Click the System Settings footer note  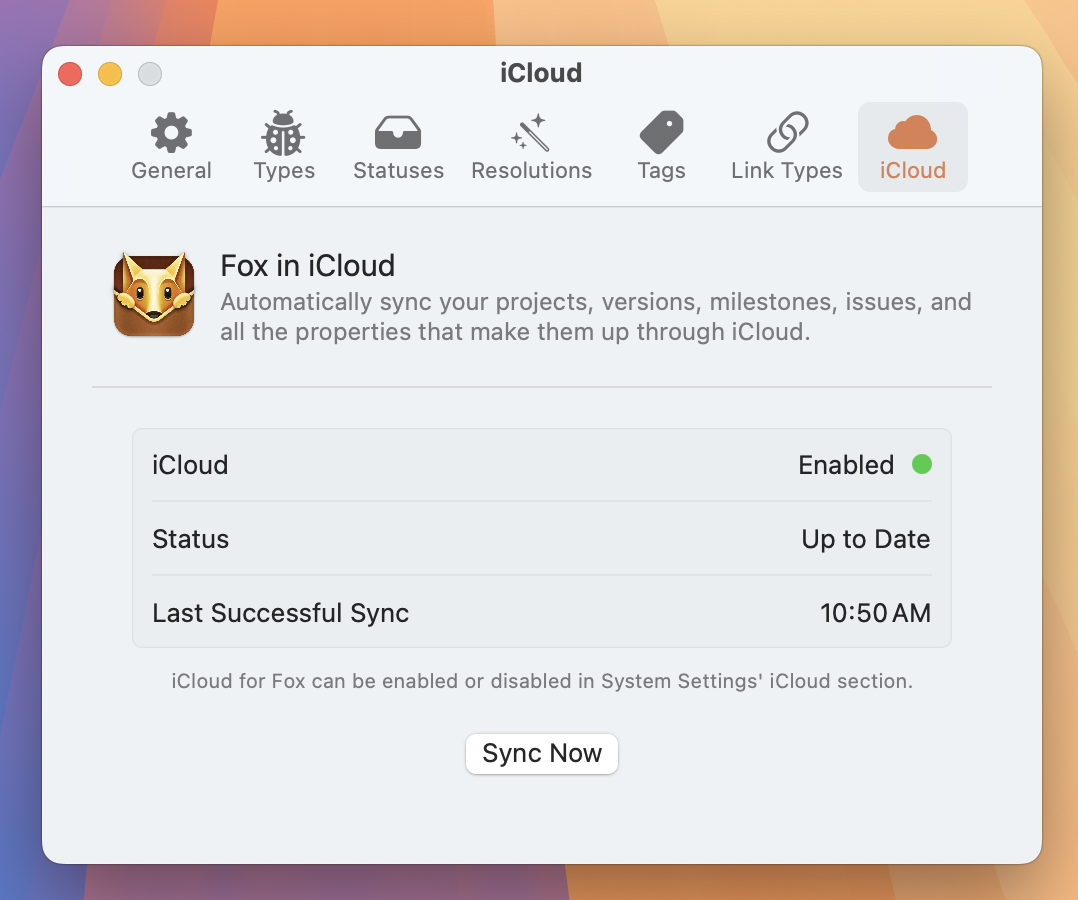pos(541,682)
